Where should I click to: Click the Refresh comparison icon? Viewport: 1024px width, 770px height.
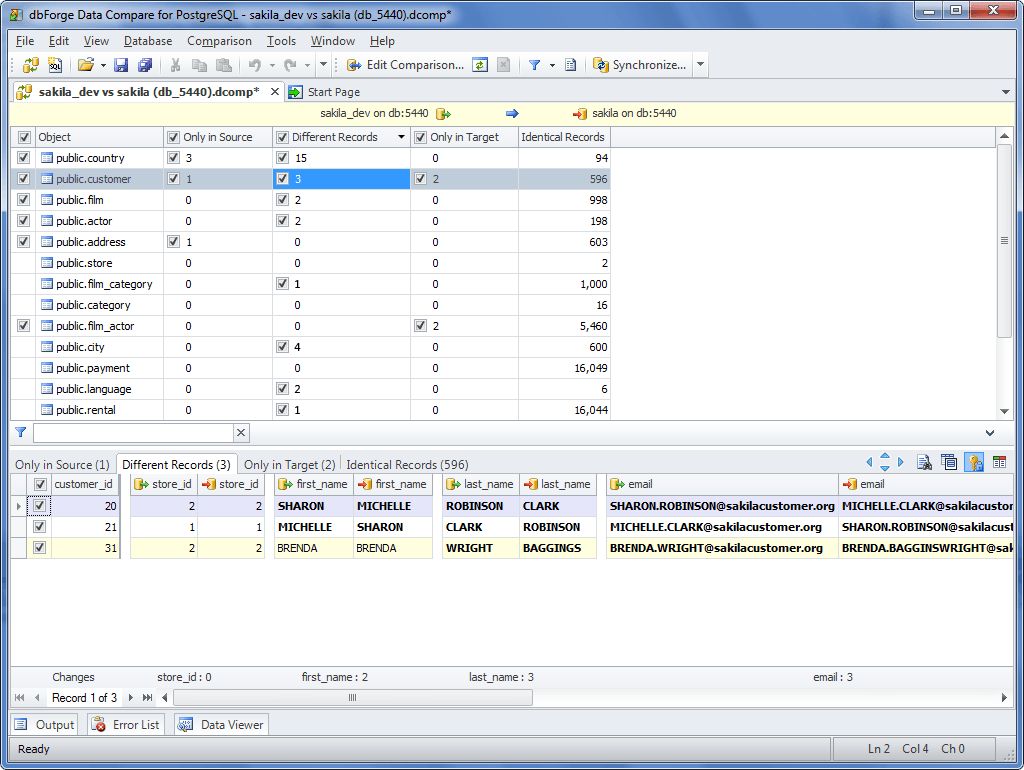(480, 65)
